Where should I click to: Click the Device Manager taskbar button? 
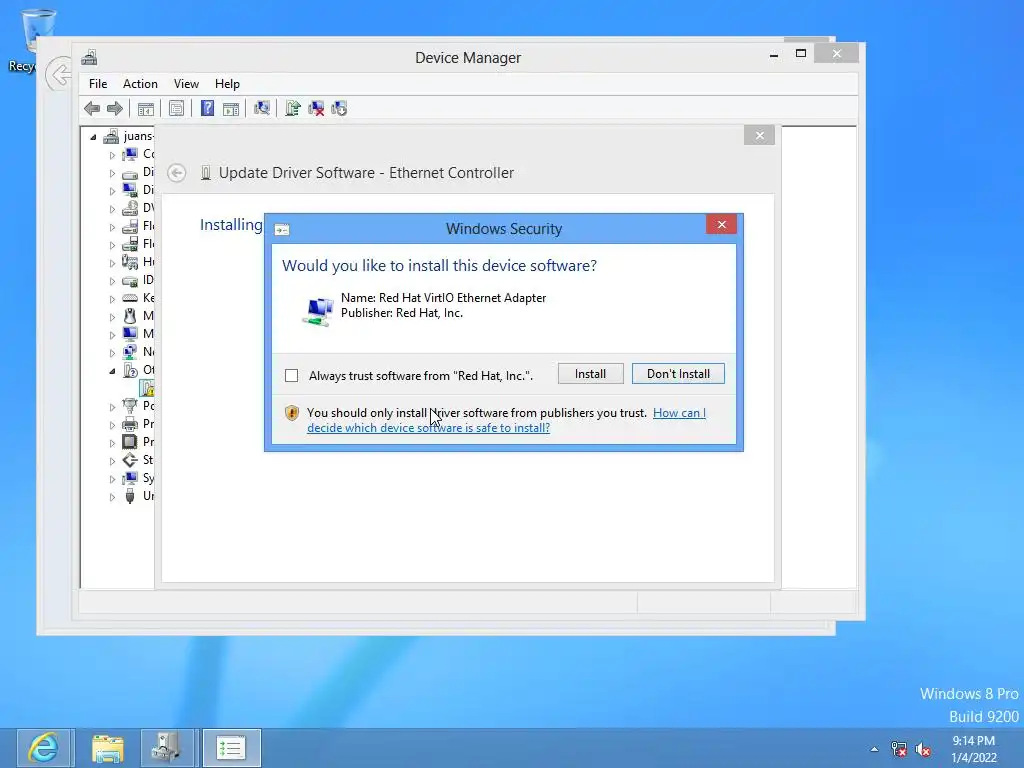pos(167,748)
